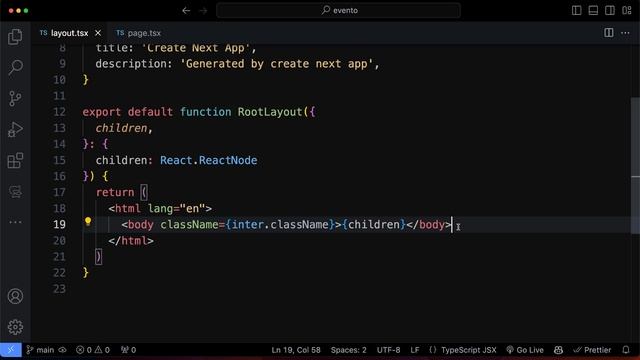Show additional views ellipsis in activity bar
This screenshot has width=640, height=360.
click(x=15, y=222)
